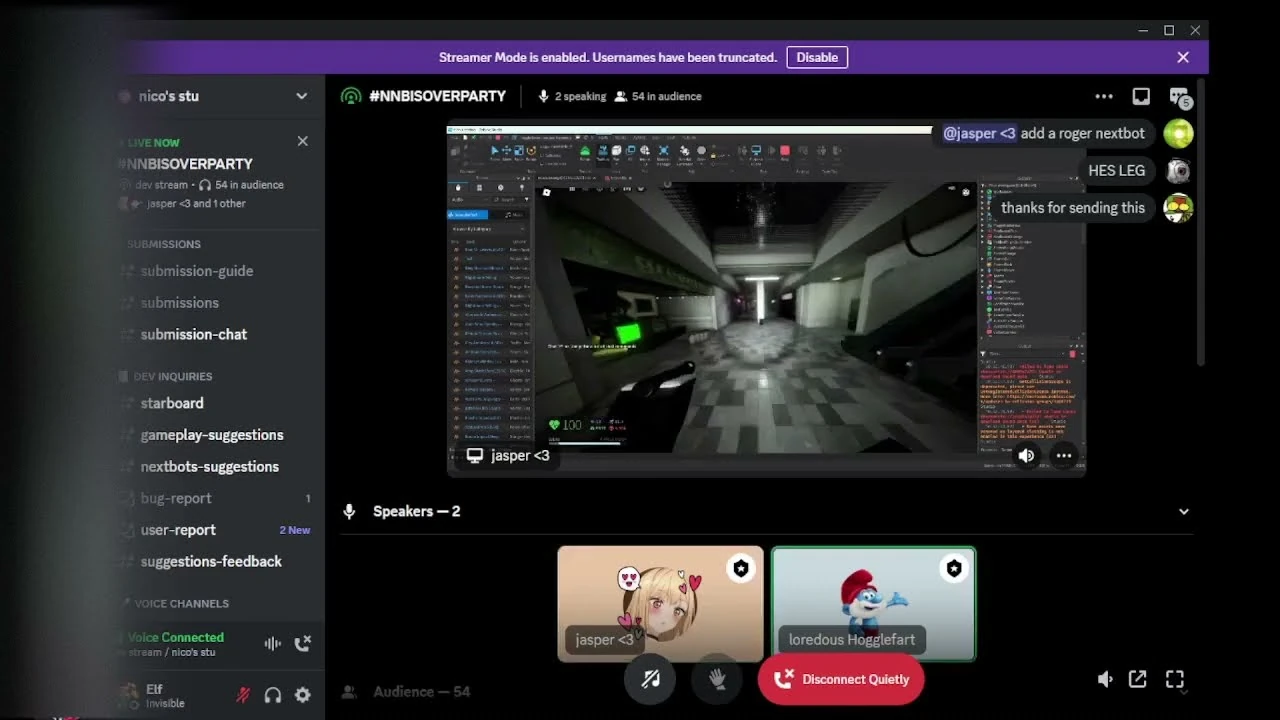This screenshot has height=720, width=1280.
Task: Toggle deafen on the Elf user panel
Action: coord(273,695)
